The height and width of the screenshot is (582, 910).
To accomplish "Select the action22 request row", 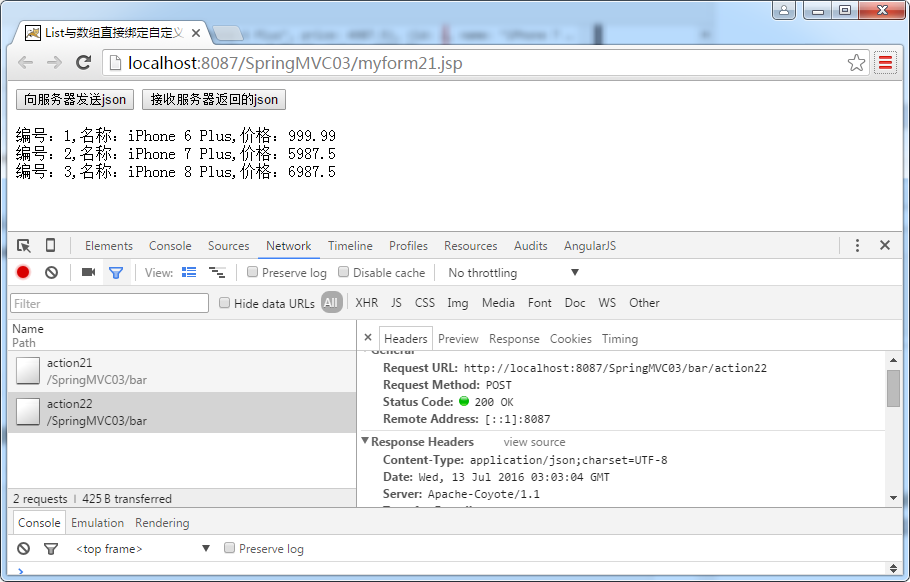I will pyautogui.click(x=182, y=412).
